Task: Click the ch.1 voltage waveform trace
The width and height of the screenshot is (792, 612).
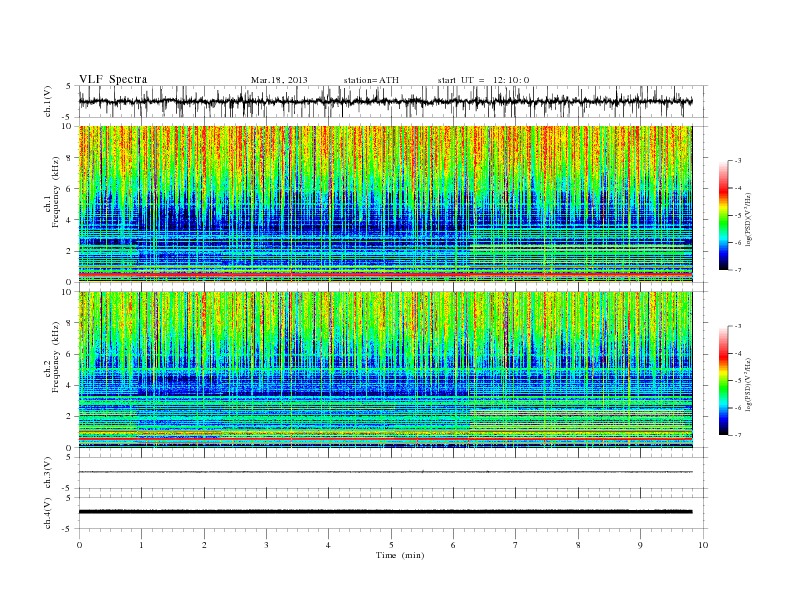Action: [385, 101]
